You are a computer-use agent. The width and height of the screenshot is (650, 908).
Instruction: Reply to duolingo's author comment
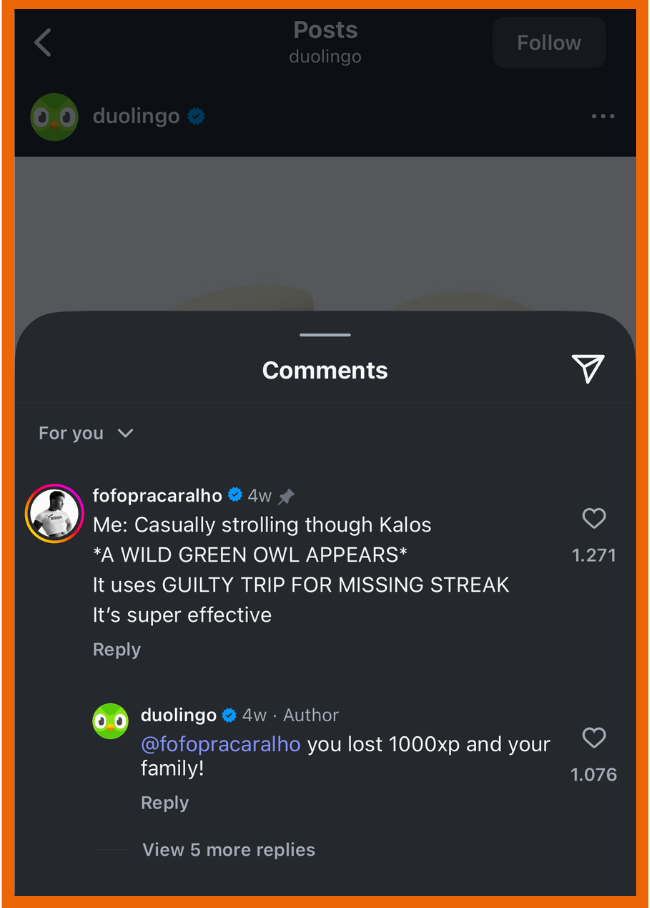tap(165, 803)
